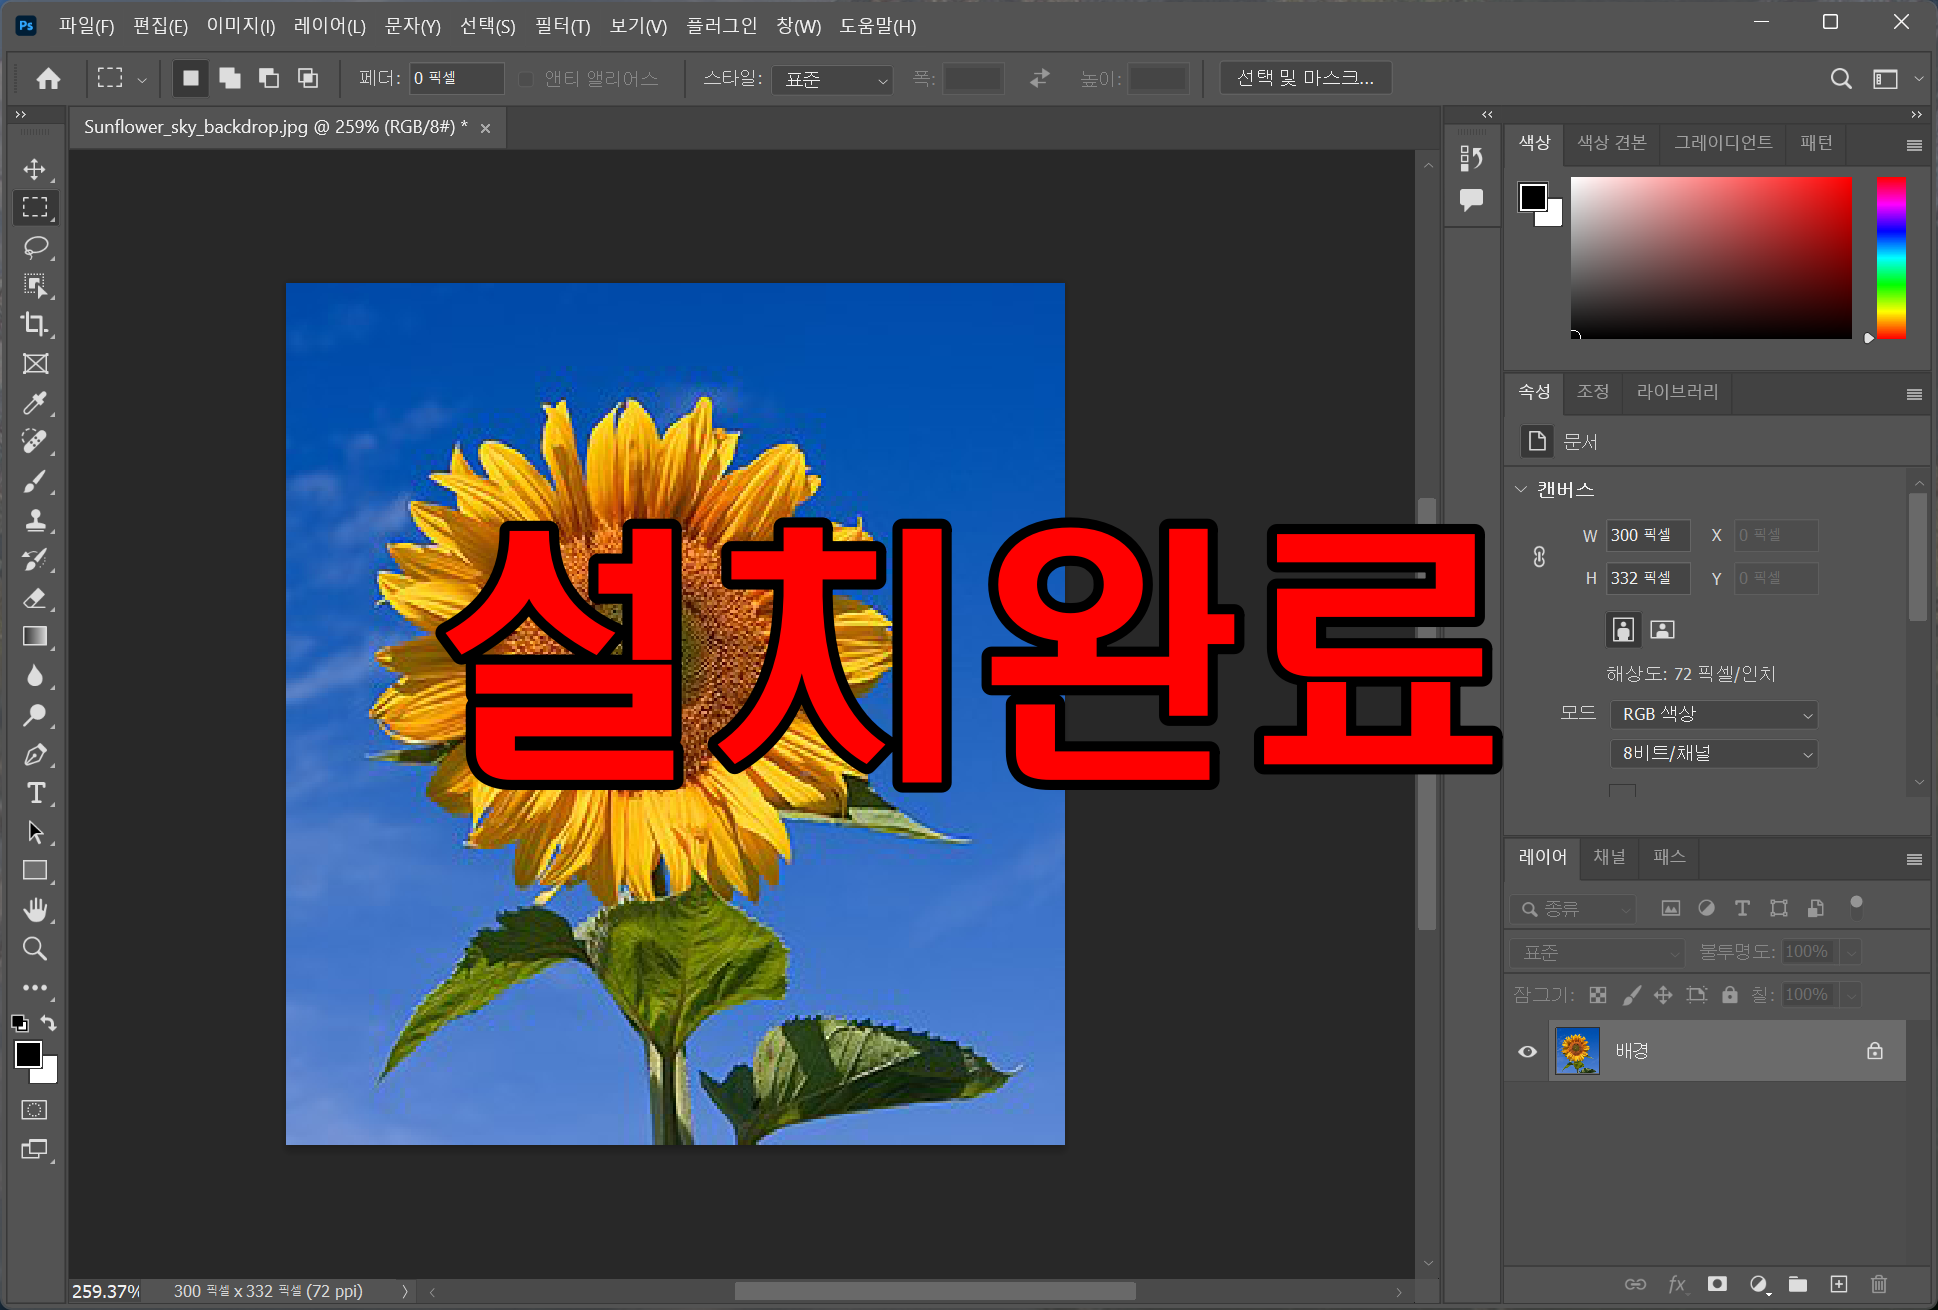
Task: Select the Move tool
Action: click(x=35, y=169)
